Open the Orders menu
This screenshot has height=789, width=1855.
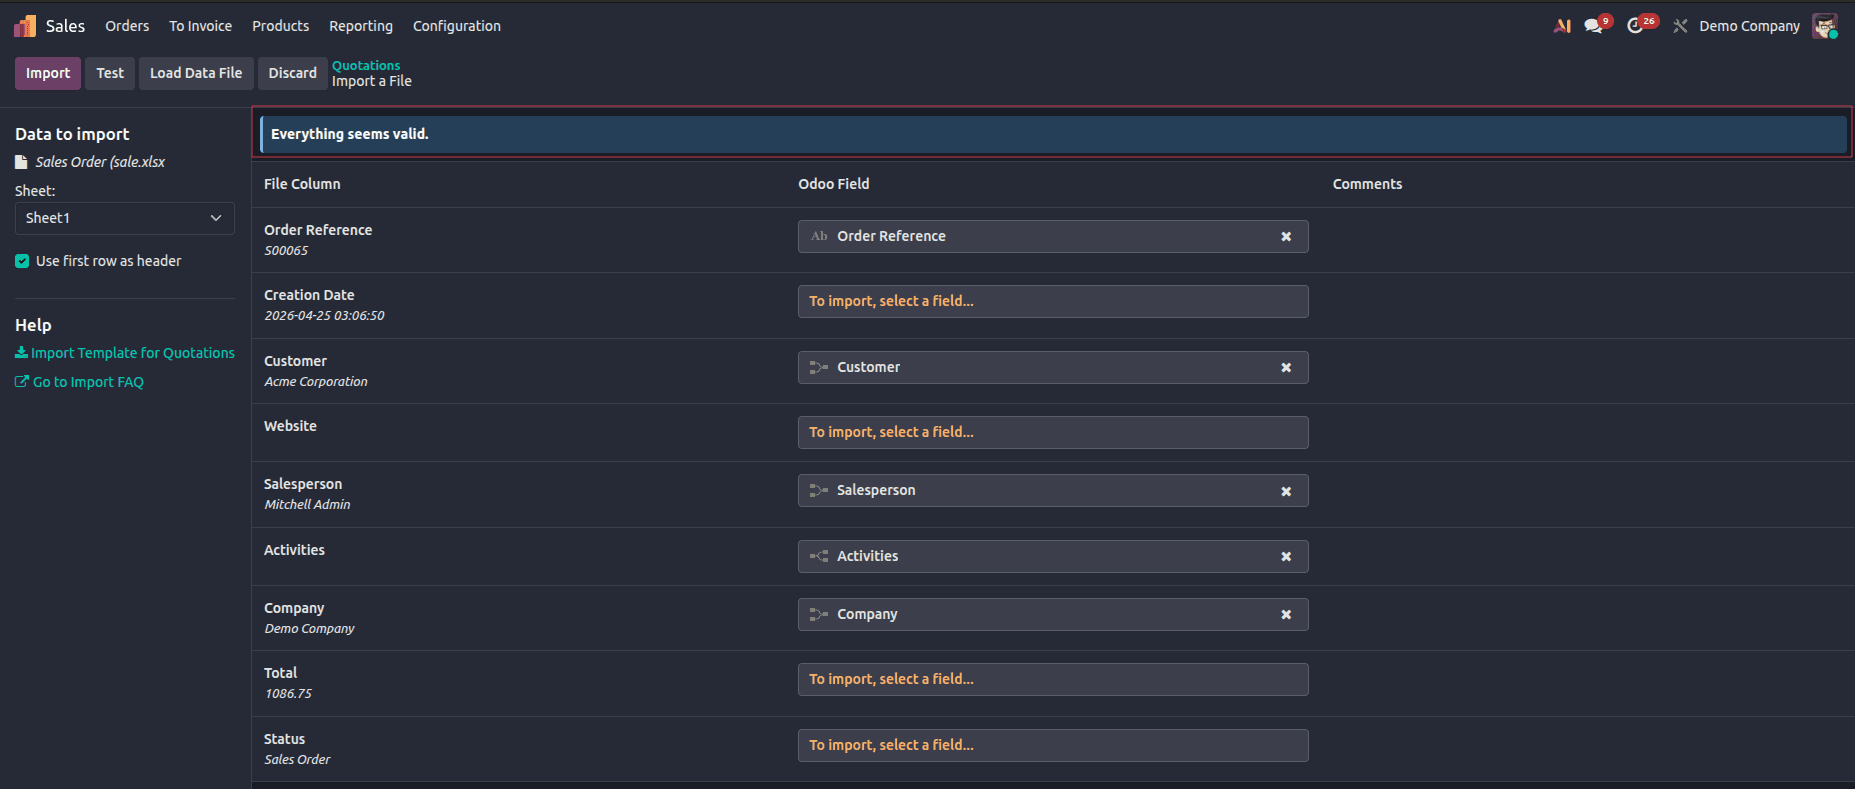[127, 26]
